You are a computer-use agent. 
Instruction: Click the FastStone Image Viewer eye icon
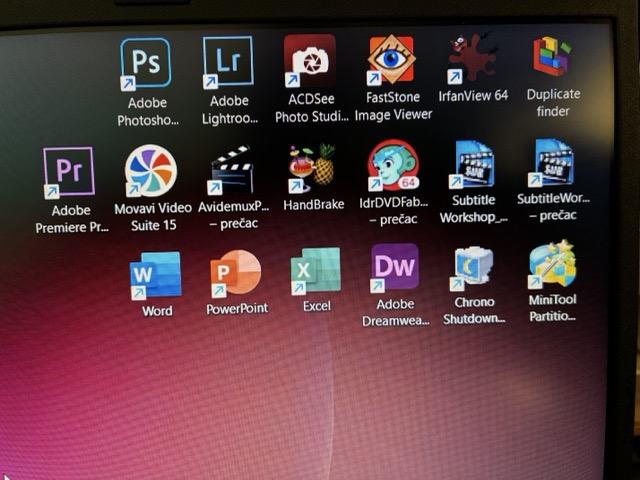(391, 60)
